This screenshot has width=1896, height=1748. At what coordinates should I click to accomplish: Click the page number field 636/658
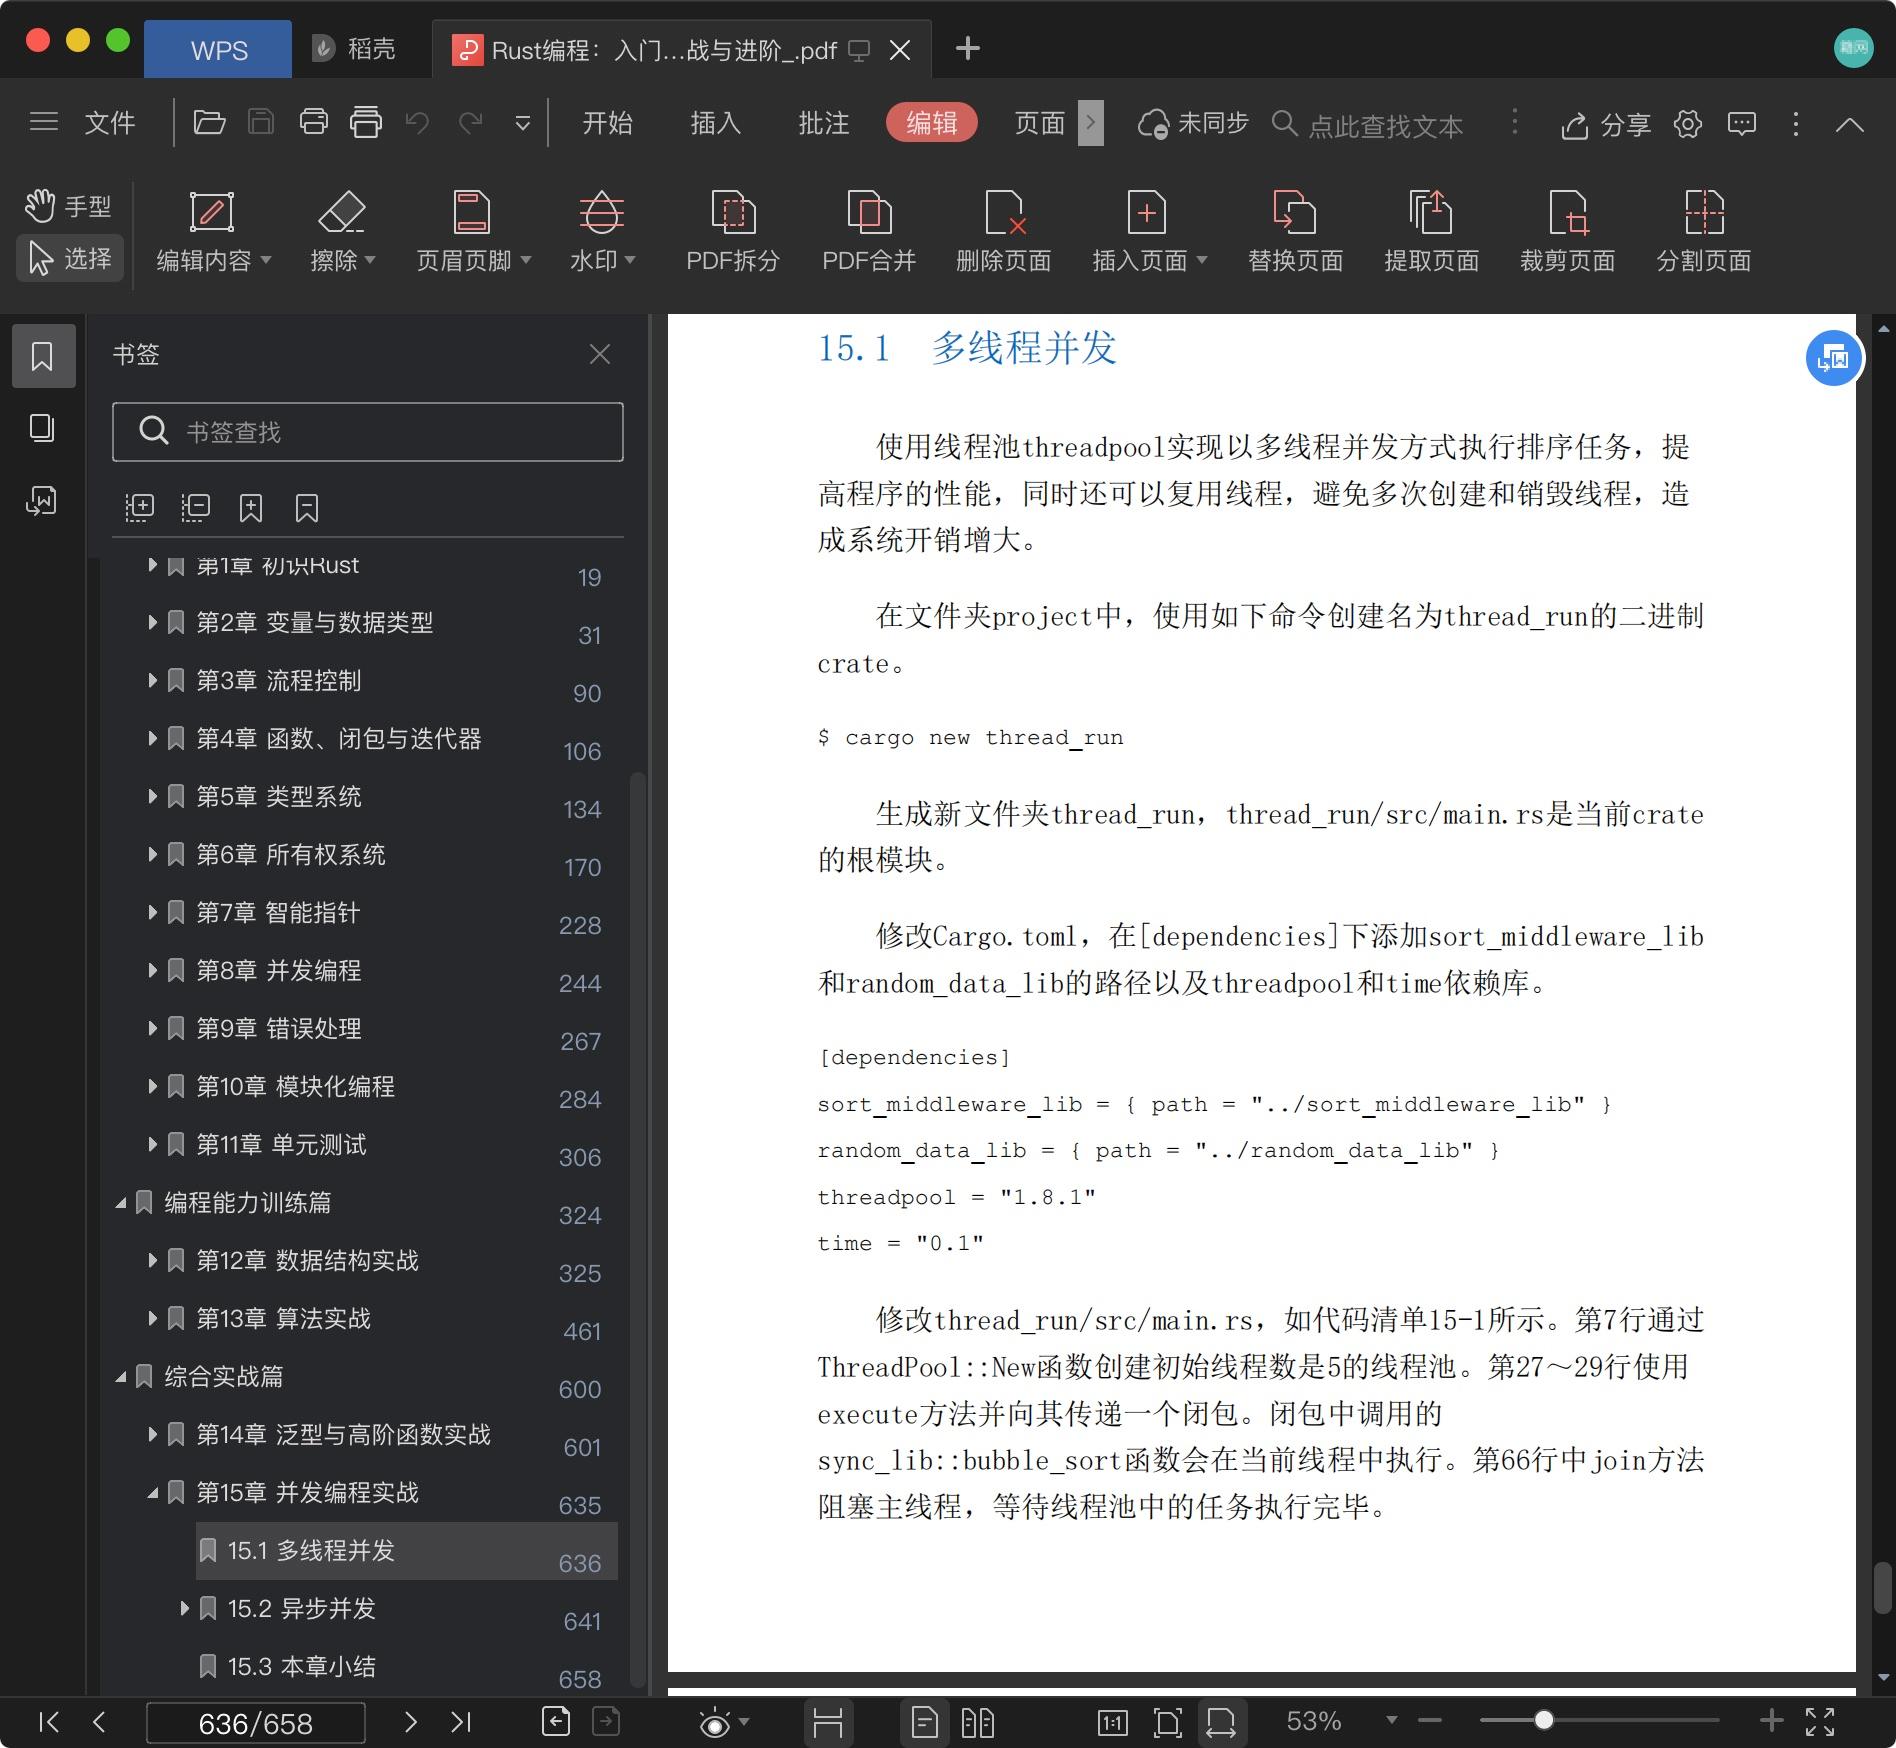point(256,1723)
